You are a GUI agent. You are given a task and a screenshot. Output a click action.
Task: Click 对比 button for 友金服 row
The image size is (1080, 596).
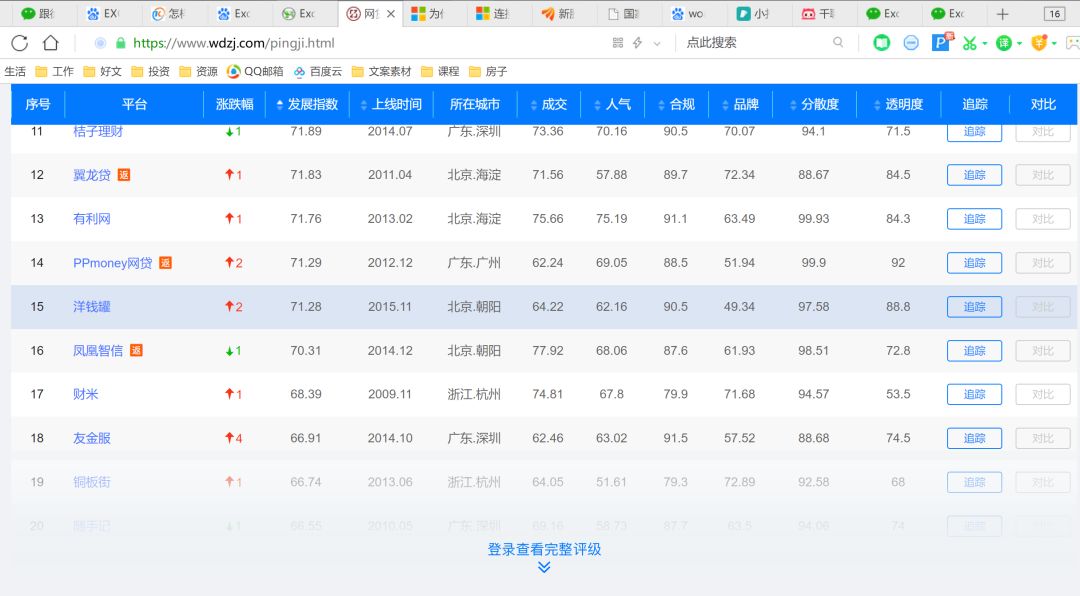tap(1043, 438)
